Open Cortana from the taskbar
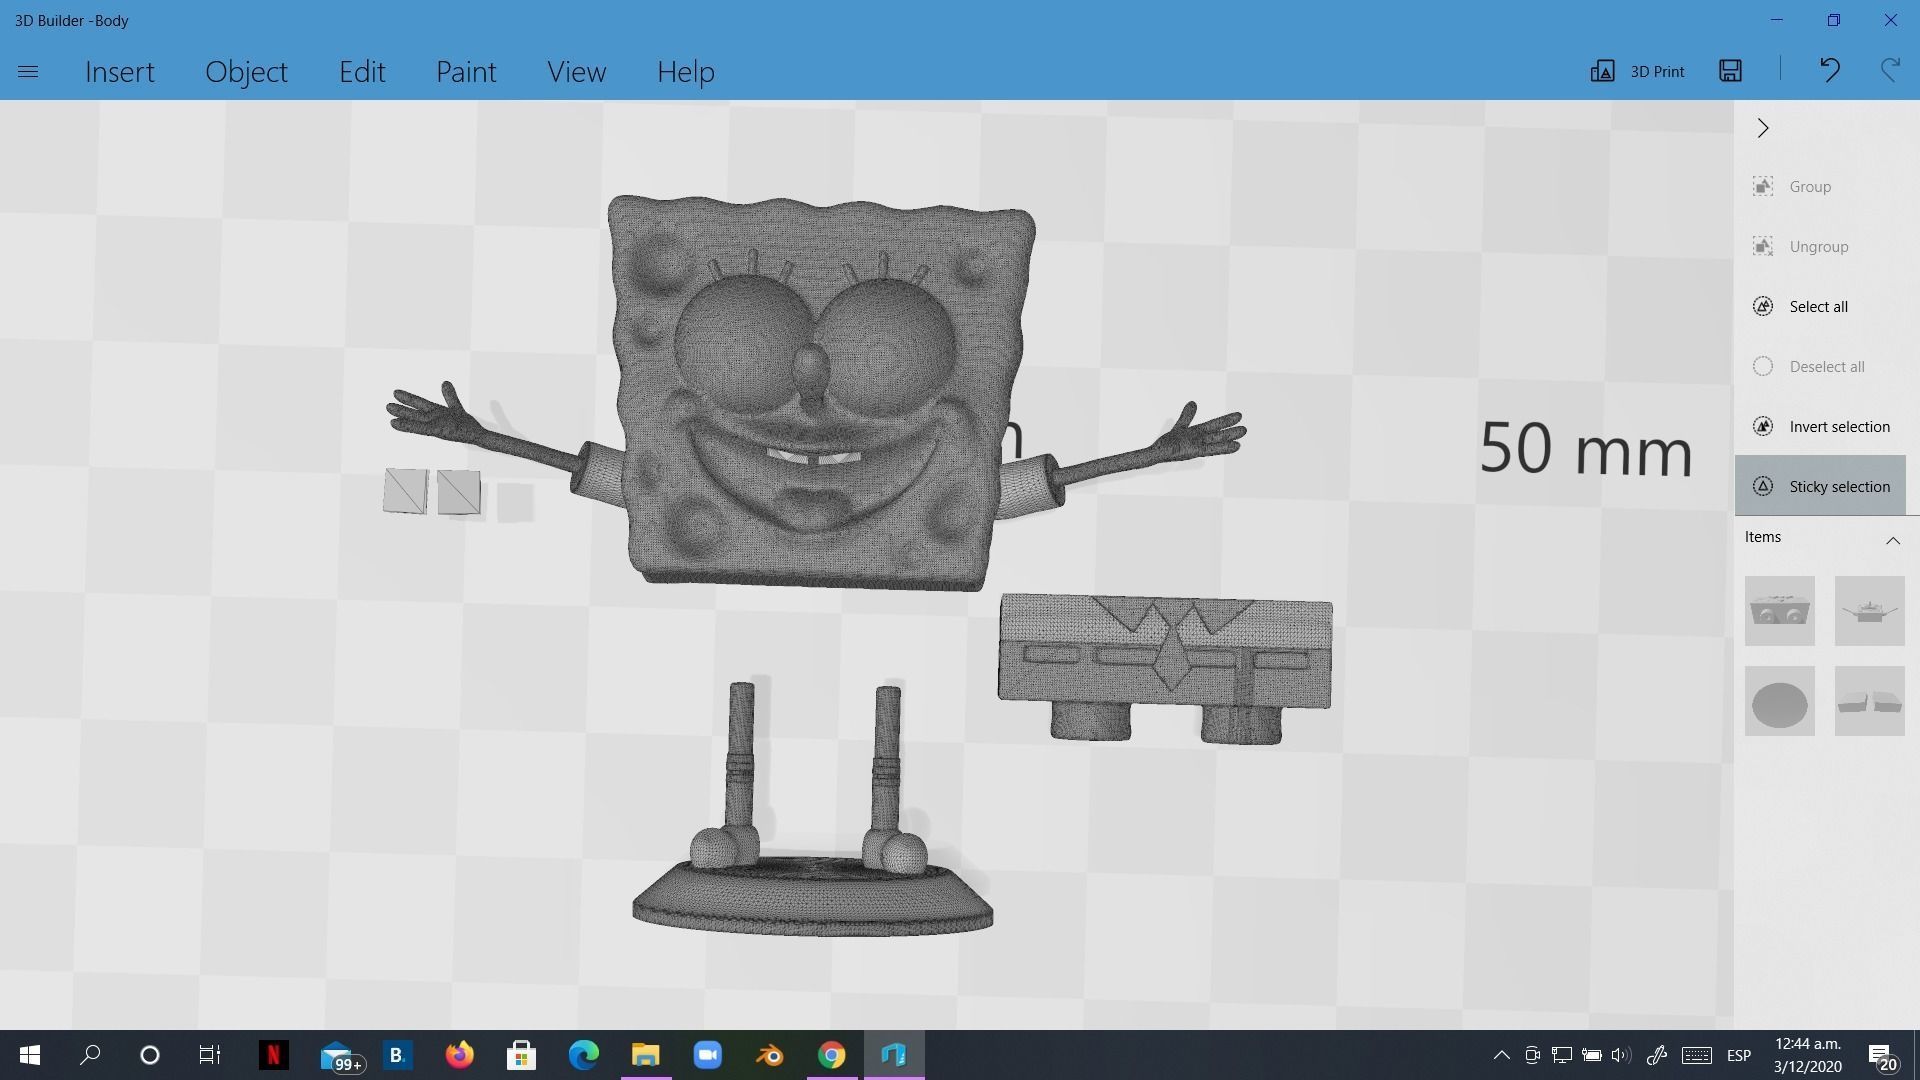 click(x=150, y=1055)
